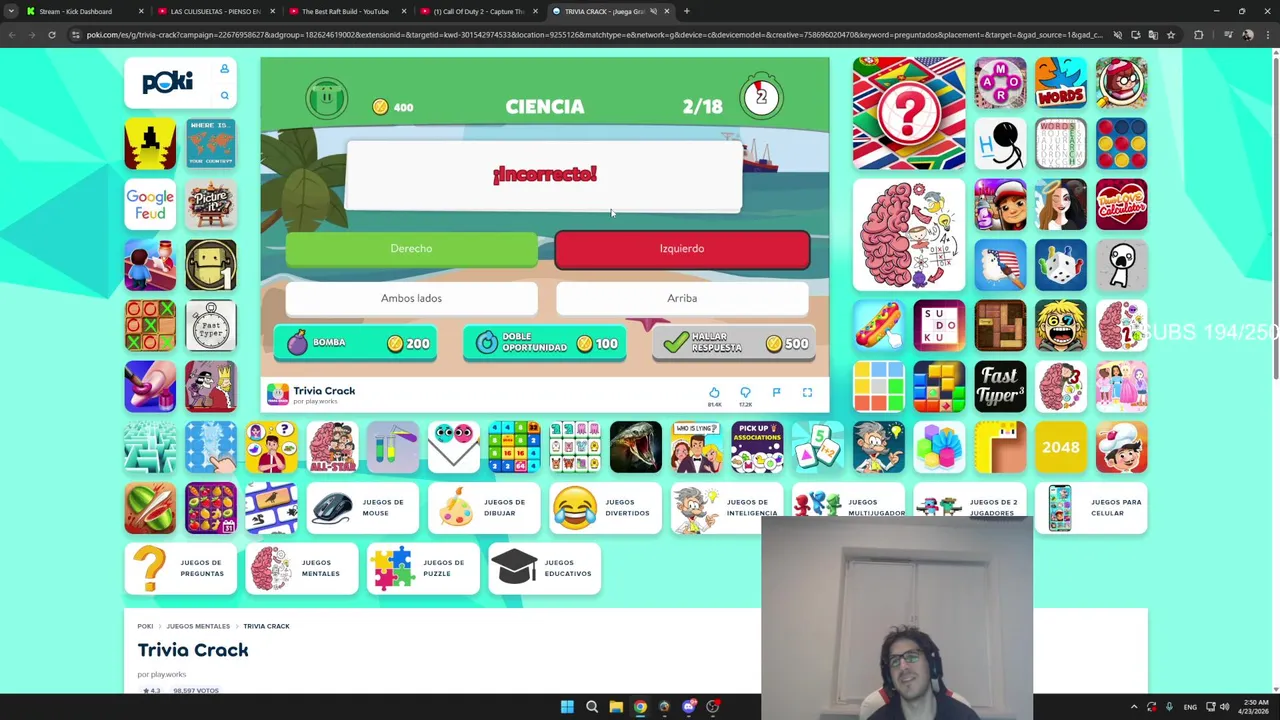Reload the page
Screen dimensions: 1280x720
tap(52, 35)
